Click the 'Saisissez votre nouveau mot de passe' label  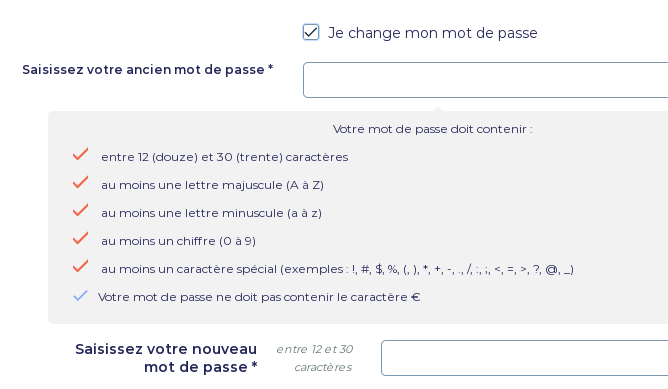[167, 358]
